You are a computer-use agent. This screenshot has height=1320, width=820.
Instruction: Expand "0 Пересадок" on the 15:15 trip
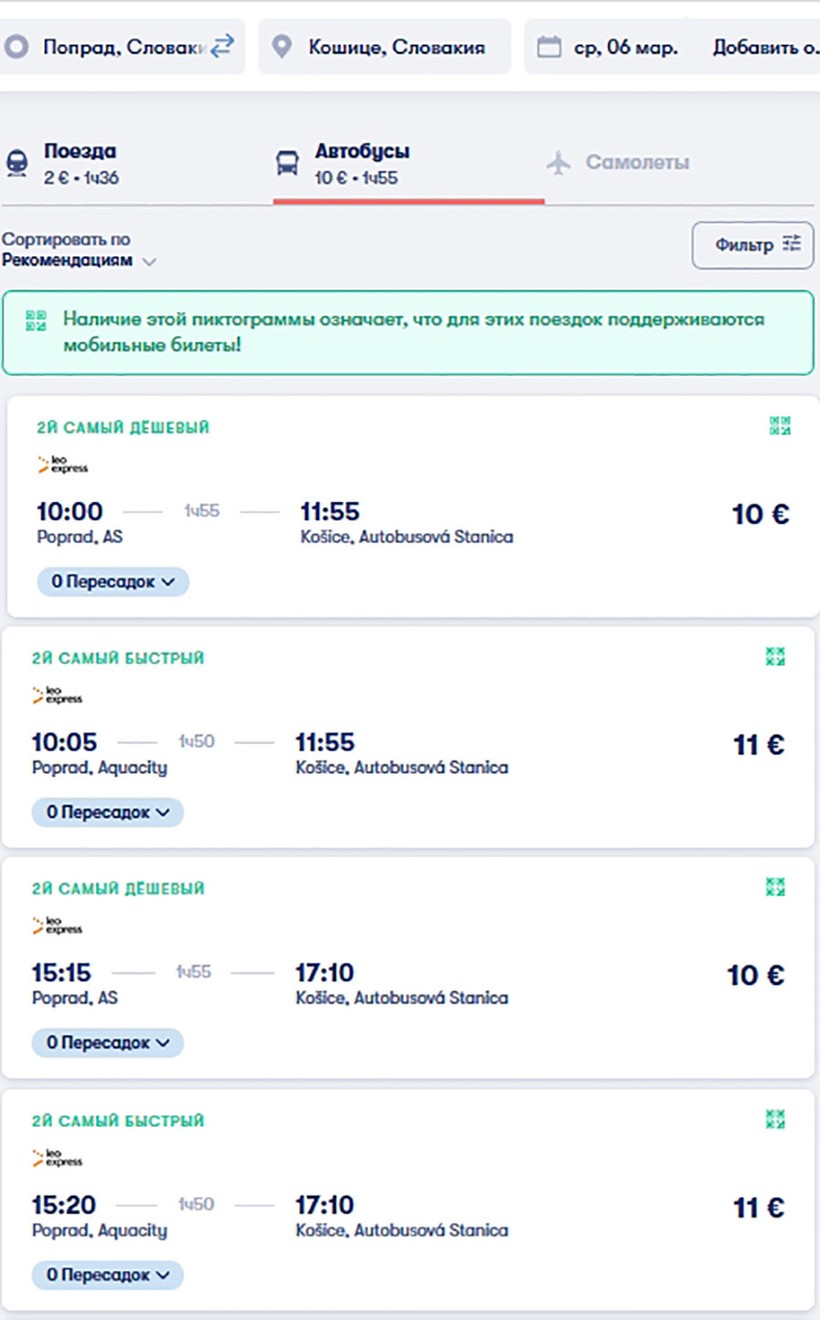click(108, 1042)
